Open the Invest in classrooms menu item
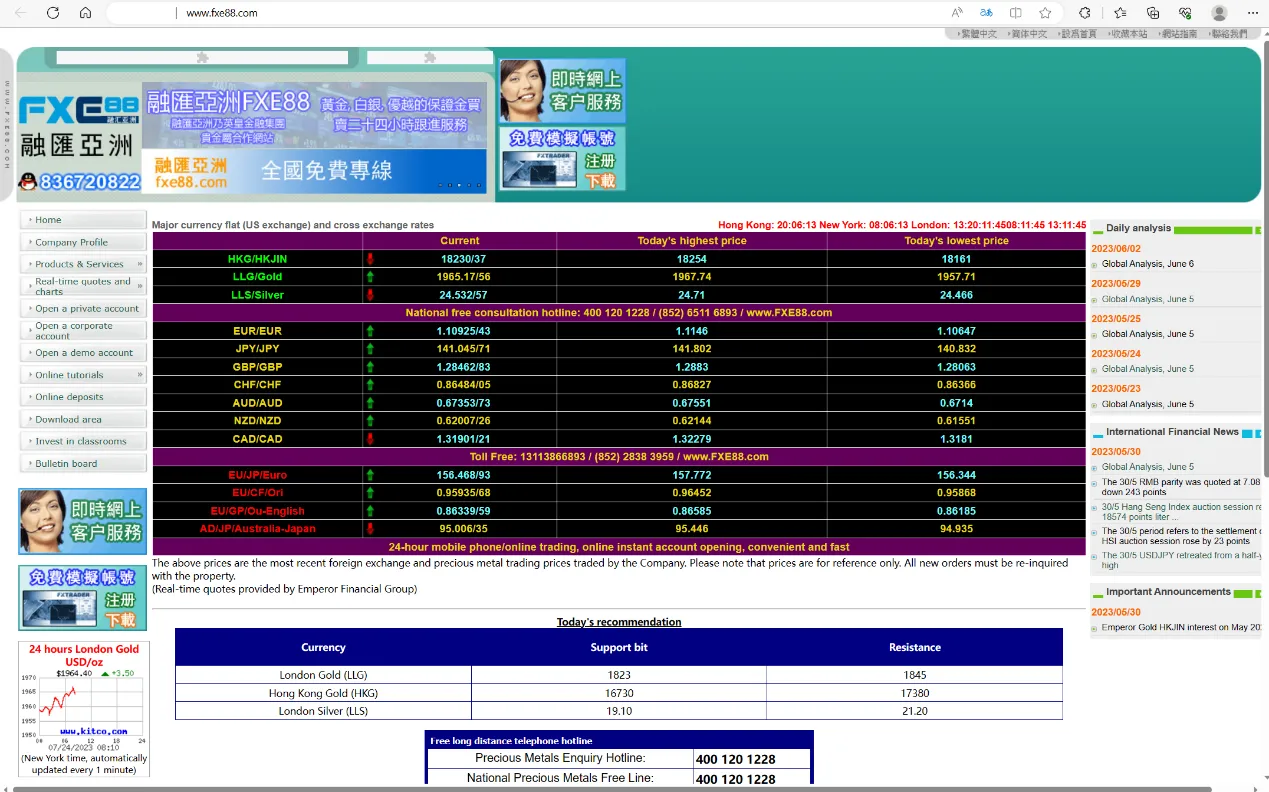Screen dimensions: 1269x792 pos(83,441)
